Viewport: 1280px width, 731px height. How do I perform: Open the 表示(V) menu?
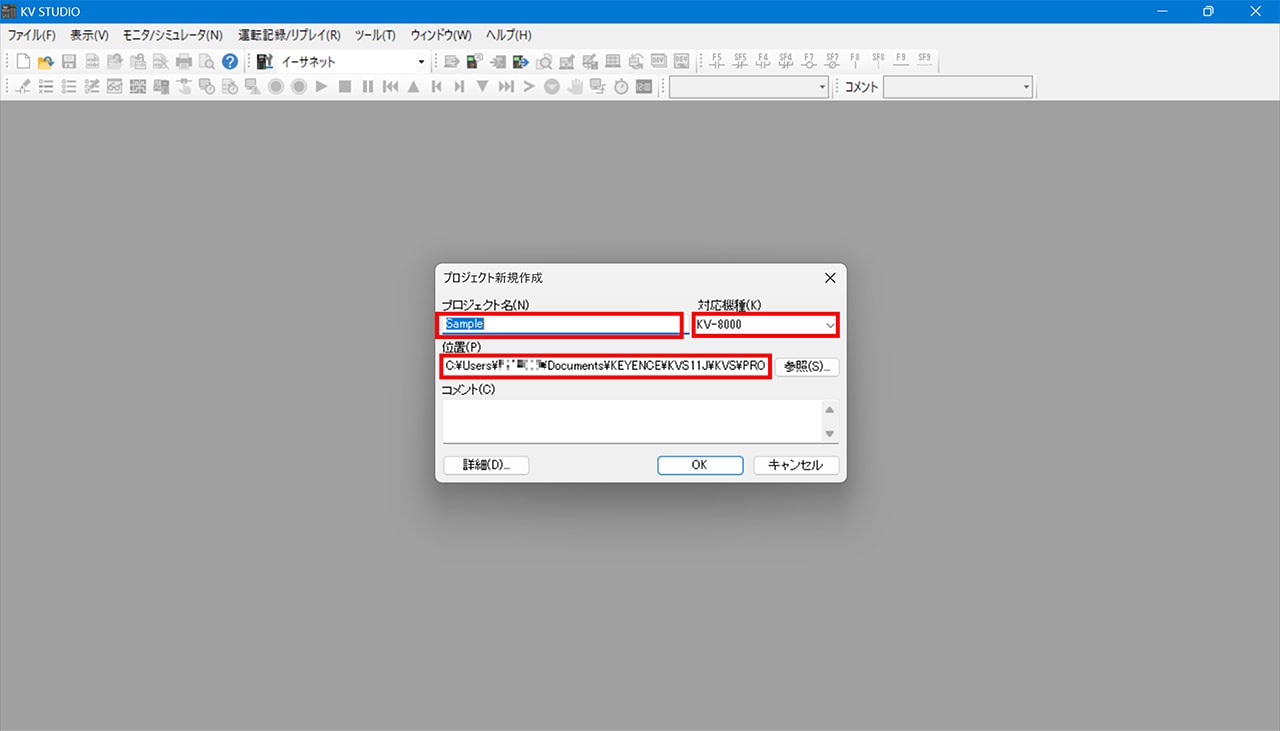pos(89,35)
